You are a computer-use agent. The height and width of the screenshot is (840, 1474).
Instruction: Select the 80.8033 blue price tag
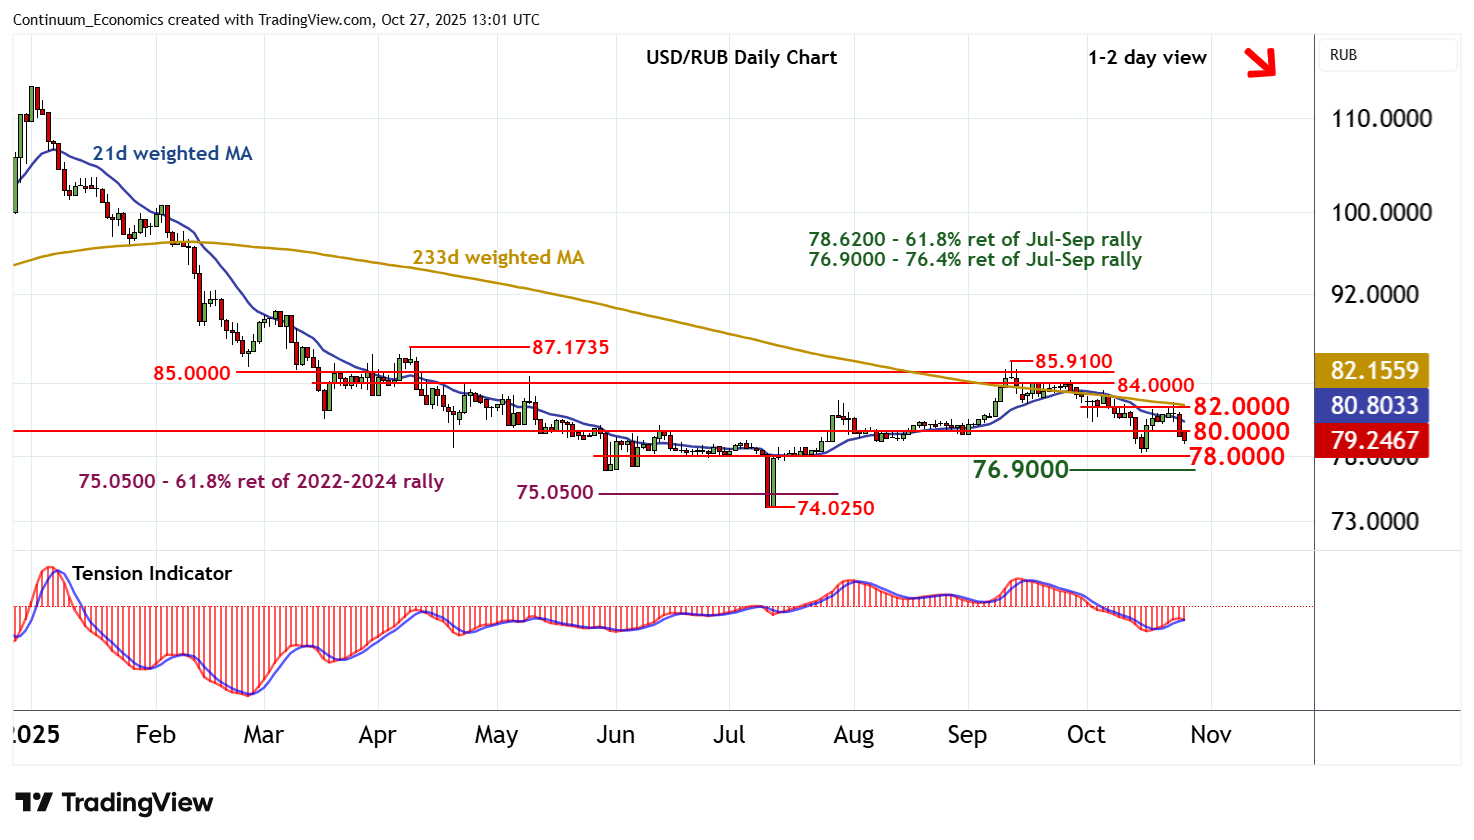[x=1373, y=405]
